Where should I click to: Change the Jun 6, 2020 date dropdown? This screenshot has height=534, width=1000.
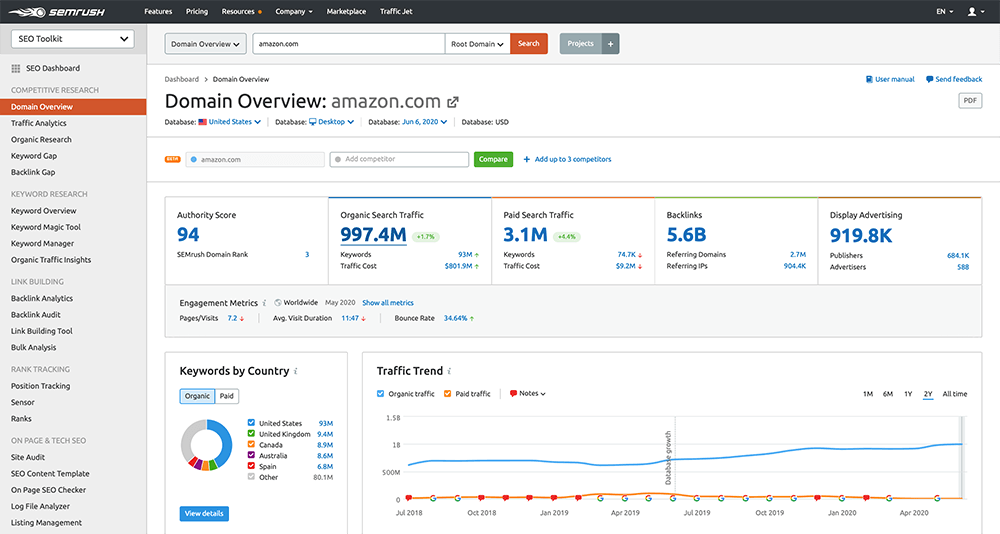point(424,122)
